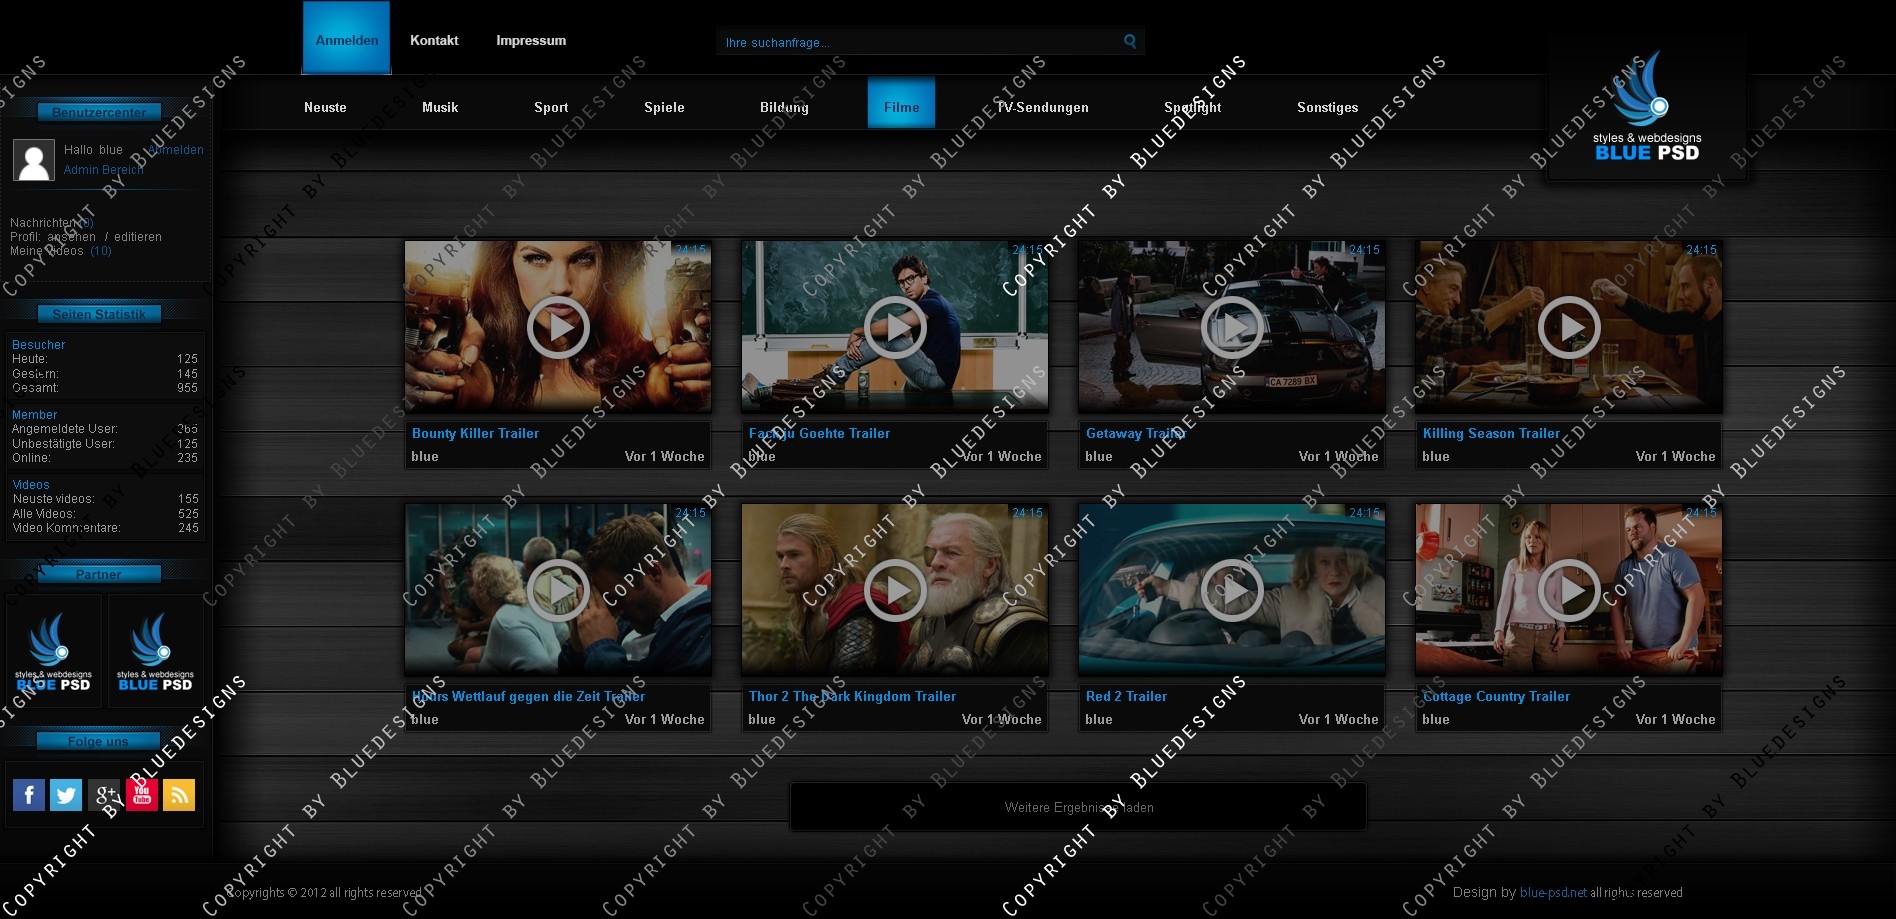Viewport: 1896px width, 919px height.
Task: Click the Anmelden tab
Action: 347,38
